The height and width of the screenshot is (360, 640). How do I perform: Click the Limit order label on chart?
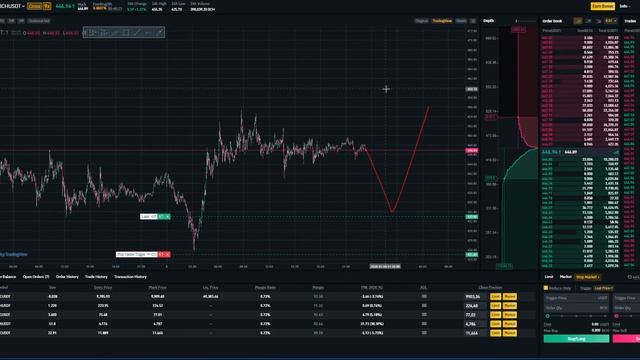149,217
